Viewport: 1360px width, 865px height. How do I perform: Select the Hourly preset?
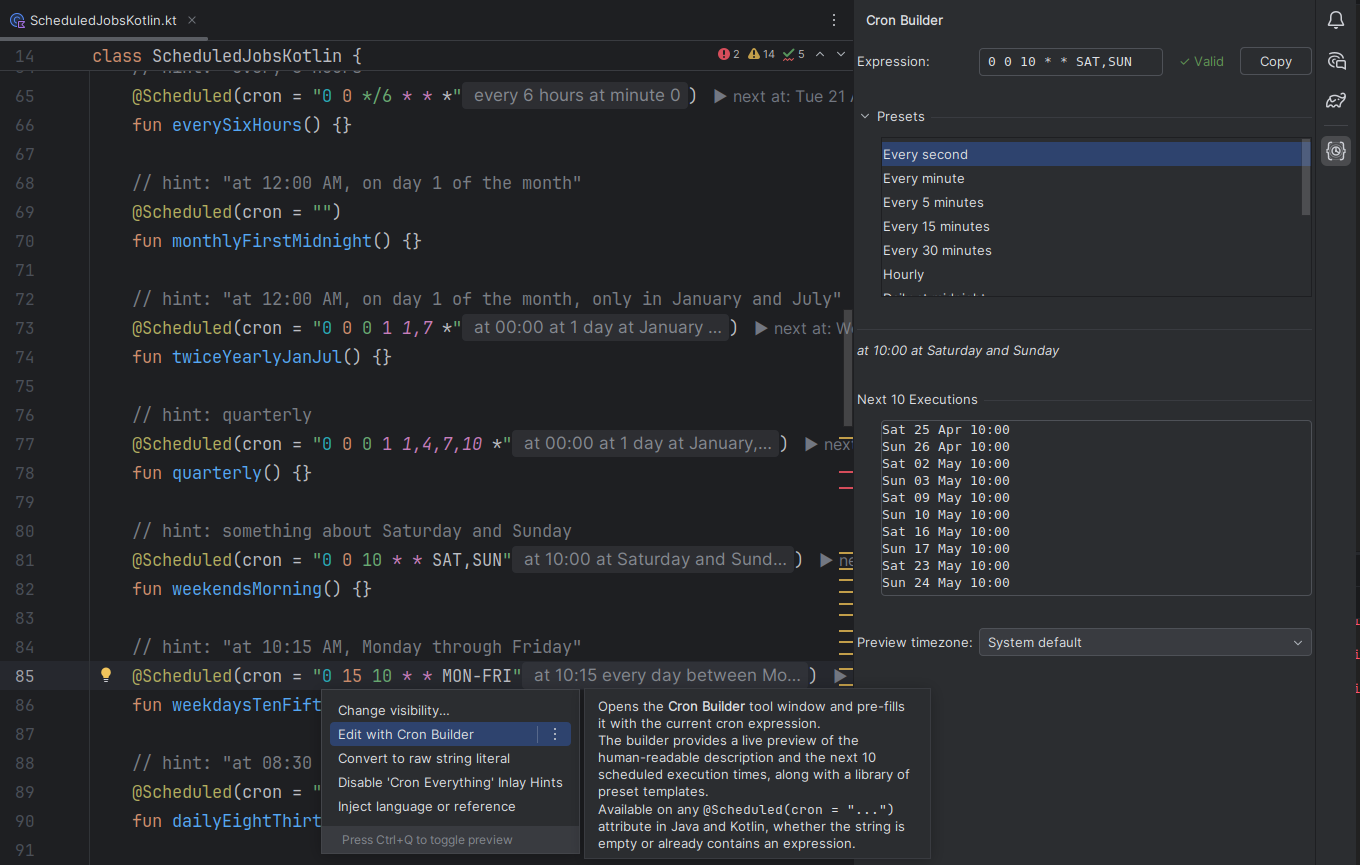coord(1091,274)
